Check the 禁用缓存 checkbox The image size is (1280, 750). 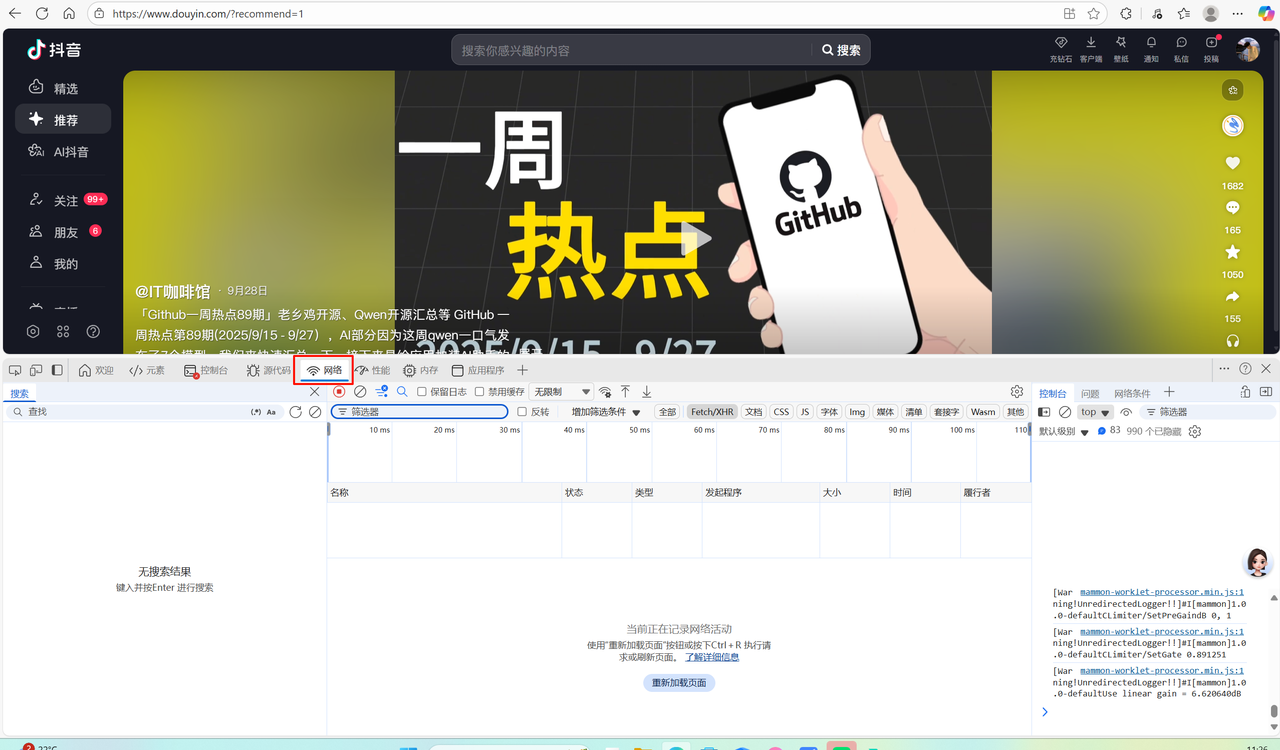(x=480, y=392)
